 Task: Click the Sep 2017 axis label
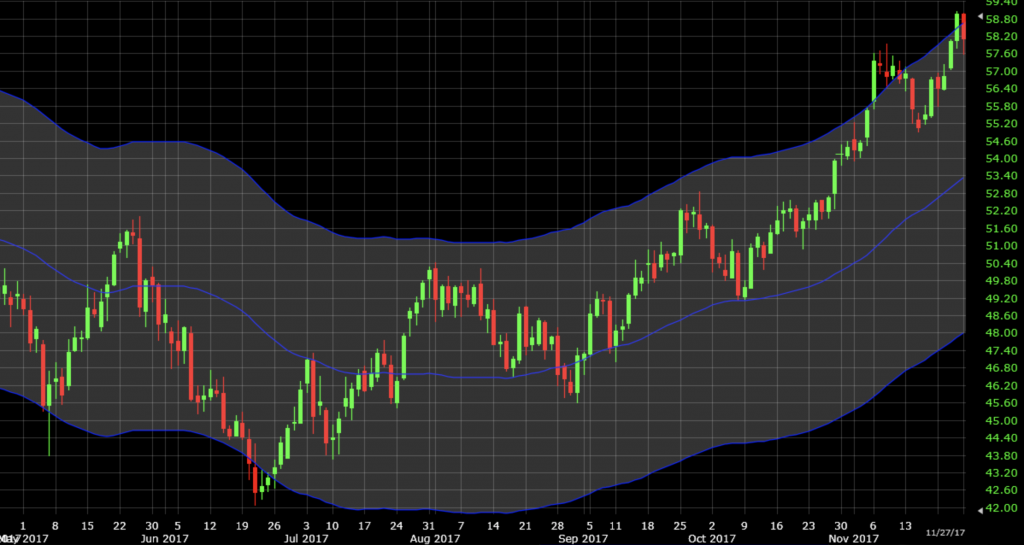click(582, 538)
